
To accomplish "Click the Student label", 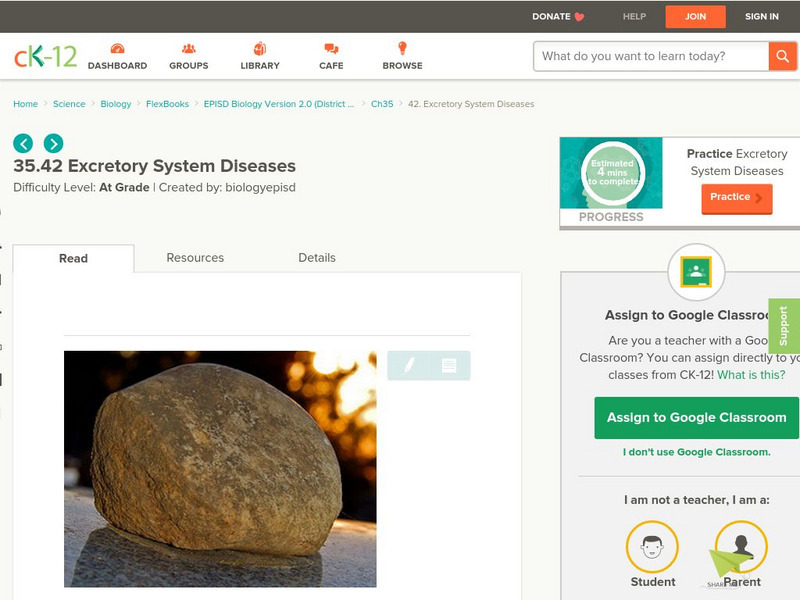I will (653, 582).
